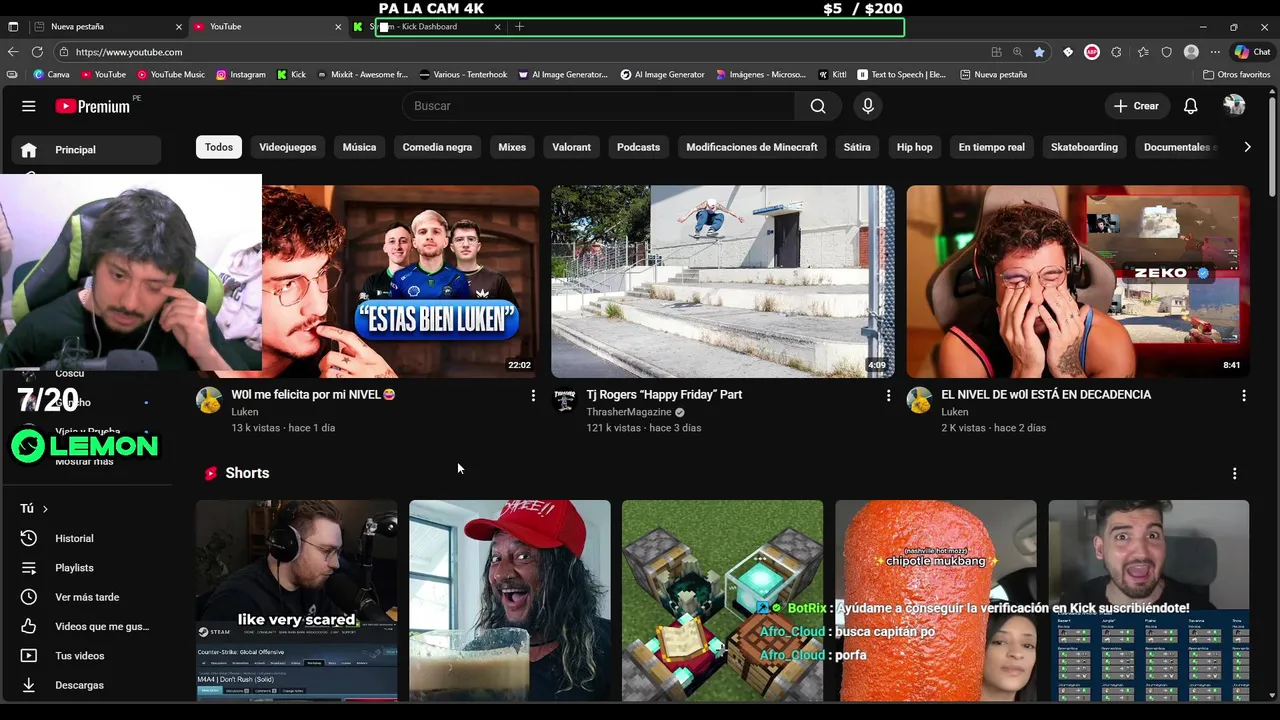Open the Crear button
The height and width of the screenshot is (720, 1280).
pyautogui.click(x=1136, y=106)
